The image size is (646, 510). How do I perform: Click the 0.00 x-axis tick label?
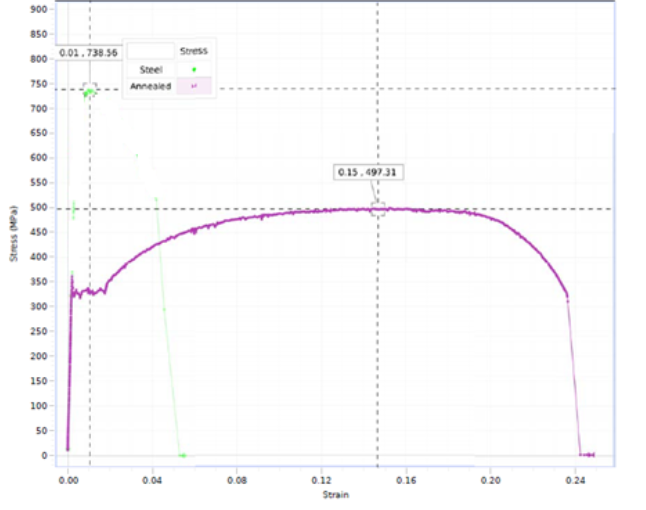(68, 480)
